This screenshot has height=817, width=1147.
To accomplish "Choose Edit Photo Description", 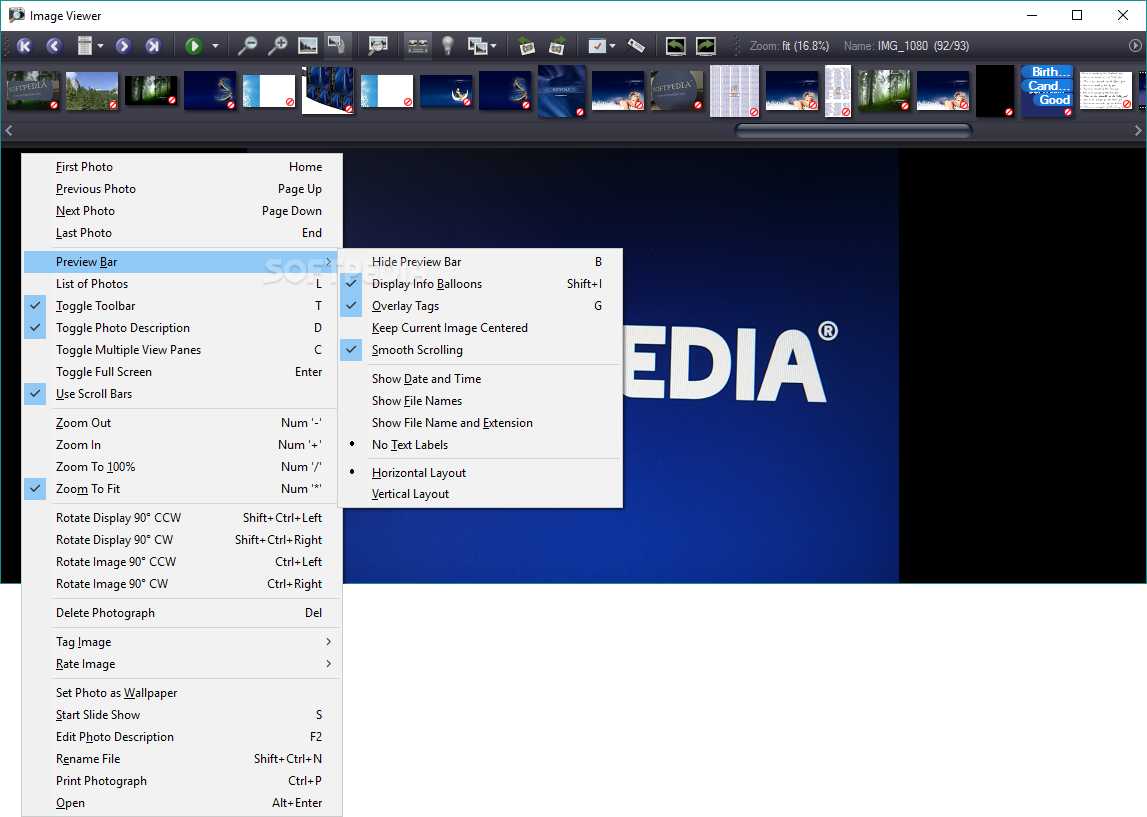I will coord(181,737).
